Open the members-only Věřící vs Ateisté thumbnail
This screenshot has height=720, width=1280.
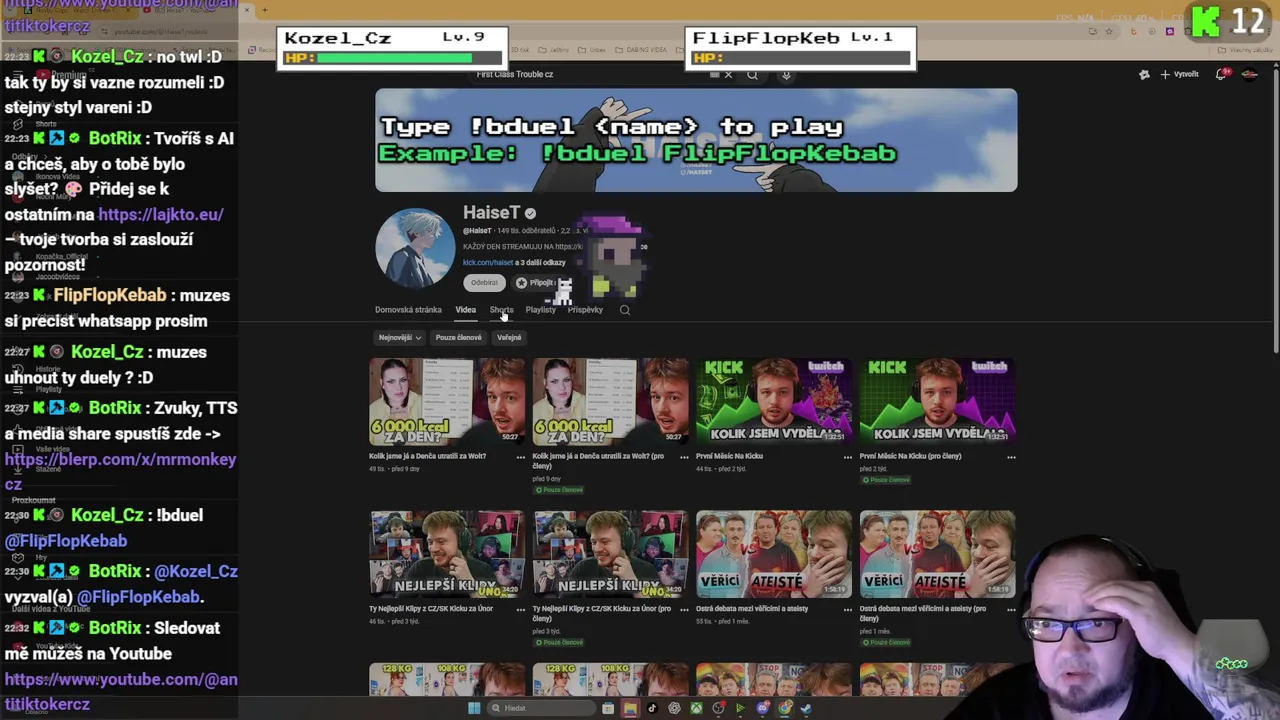937,554
